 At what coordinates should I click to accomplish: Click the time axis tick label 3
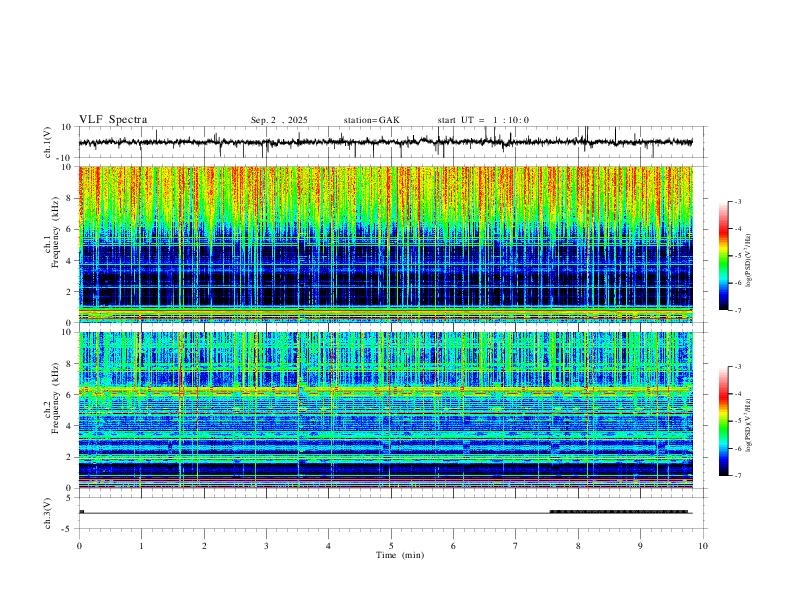pos(266,546)
